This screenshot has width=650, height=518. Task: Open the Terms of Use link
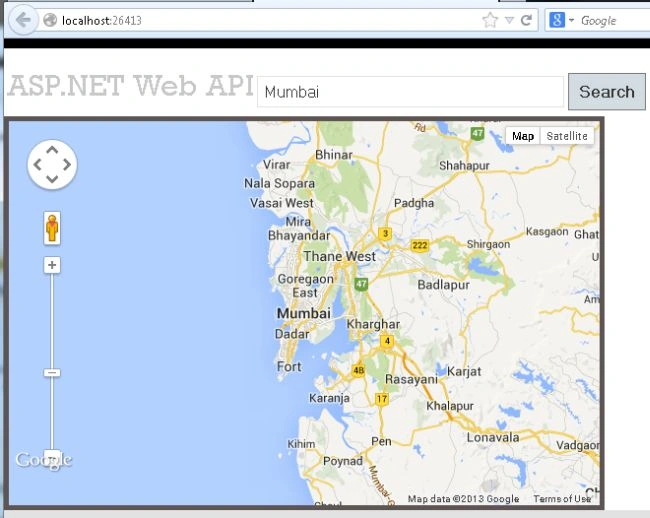click(562, 499)
